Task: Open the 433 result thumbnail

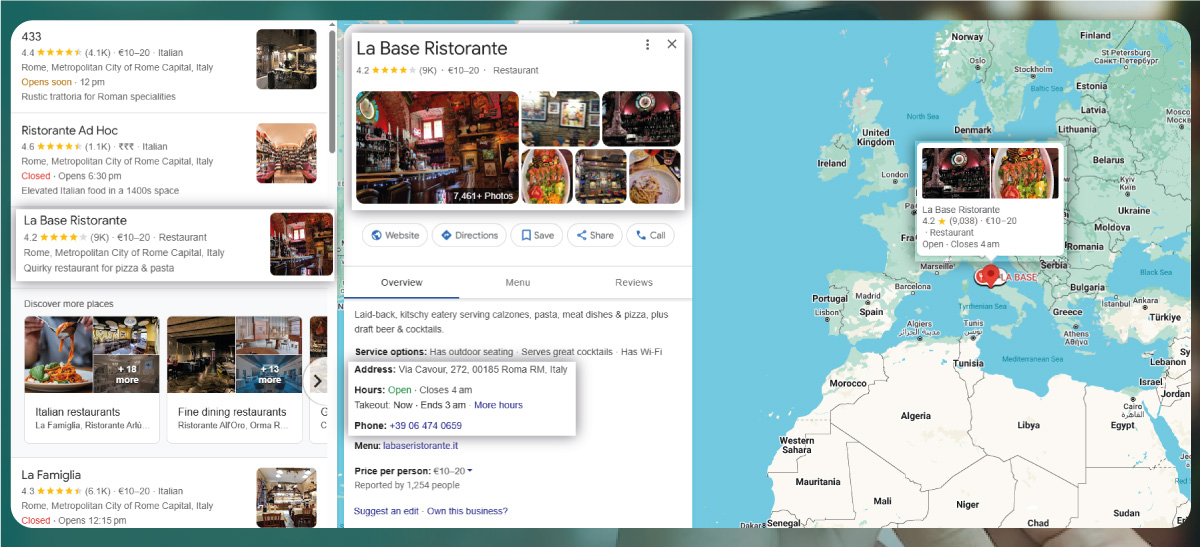Action: [x=286, y=59]
